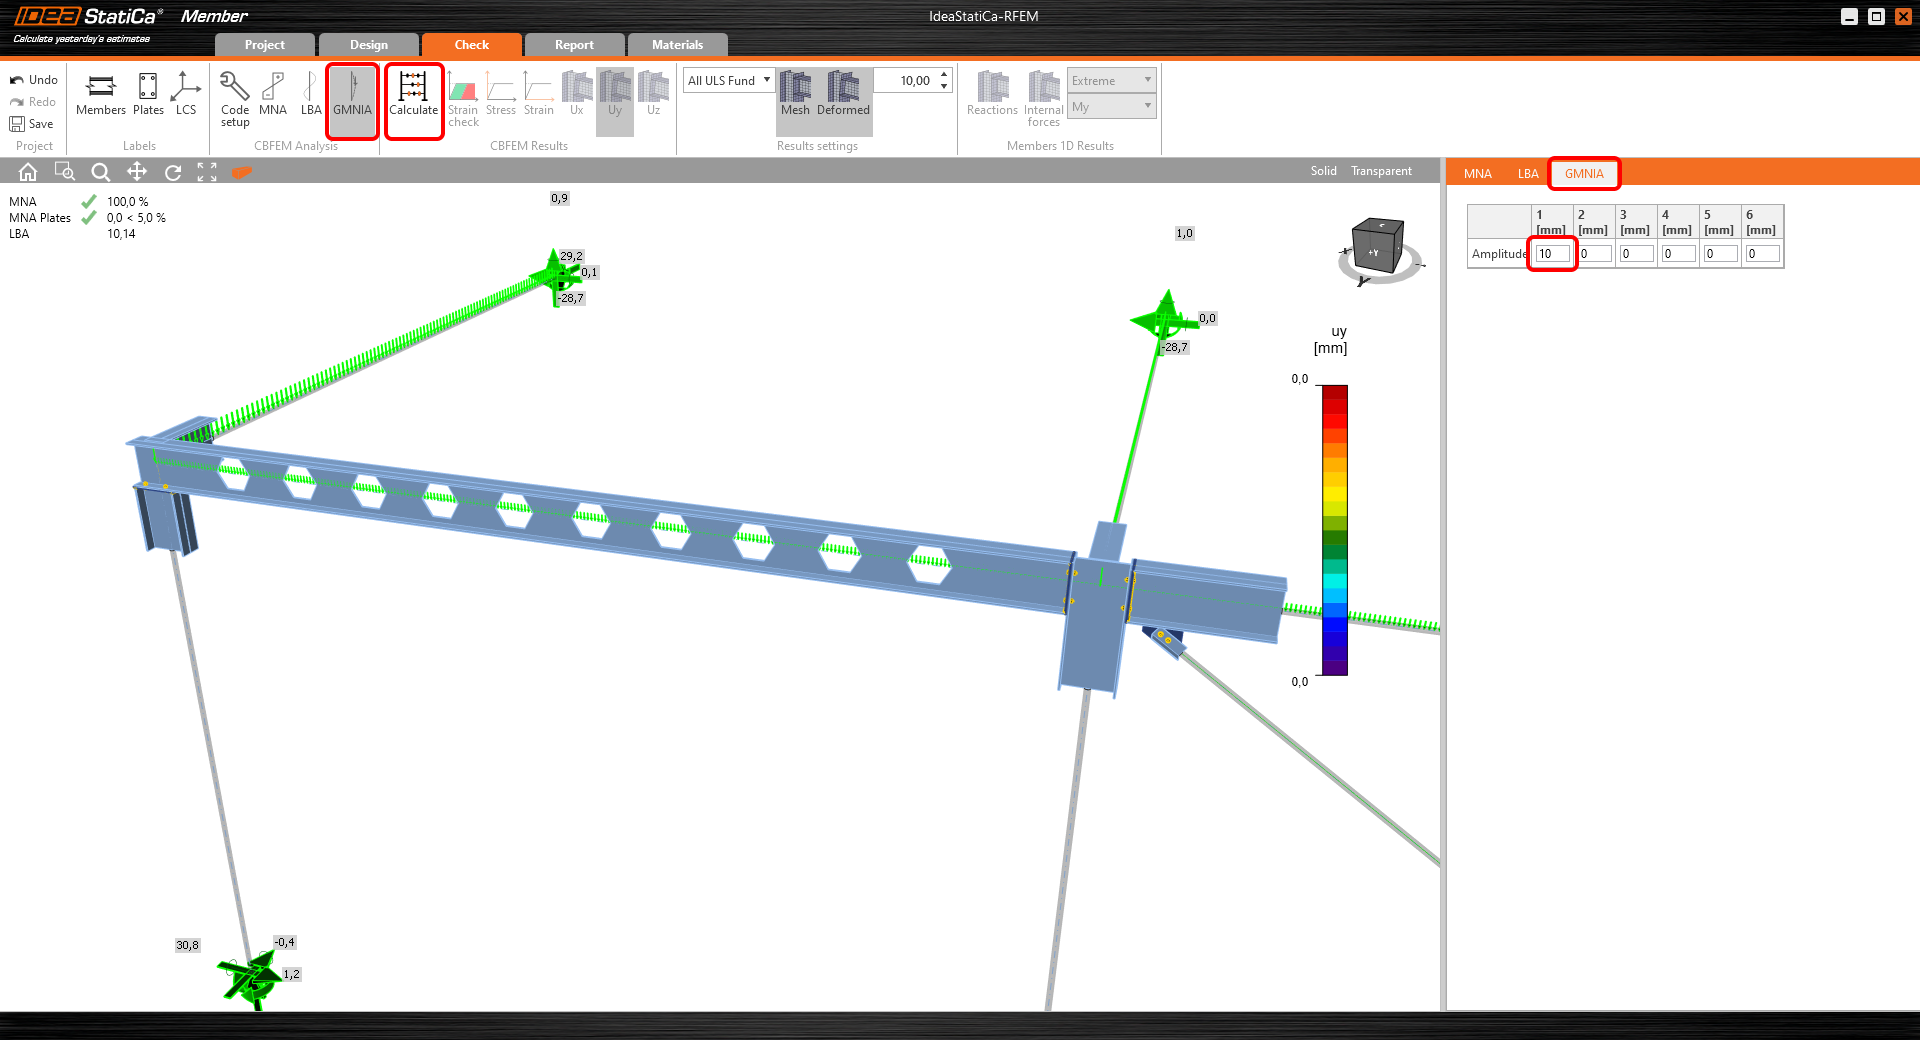Open the Check tab
The width and height of the screenshot is (1920, 1040).
coord(472,45)
